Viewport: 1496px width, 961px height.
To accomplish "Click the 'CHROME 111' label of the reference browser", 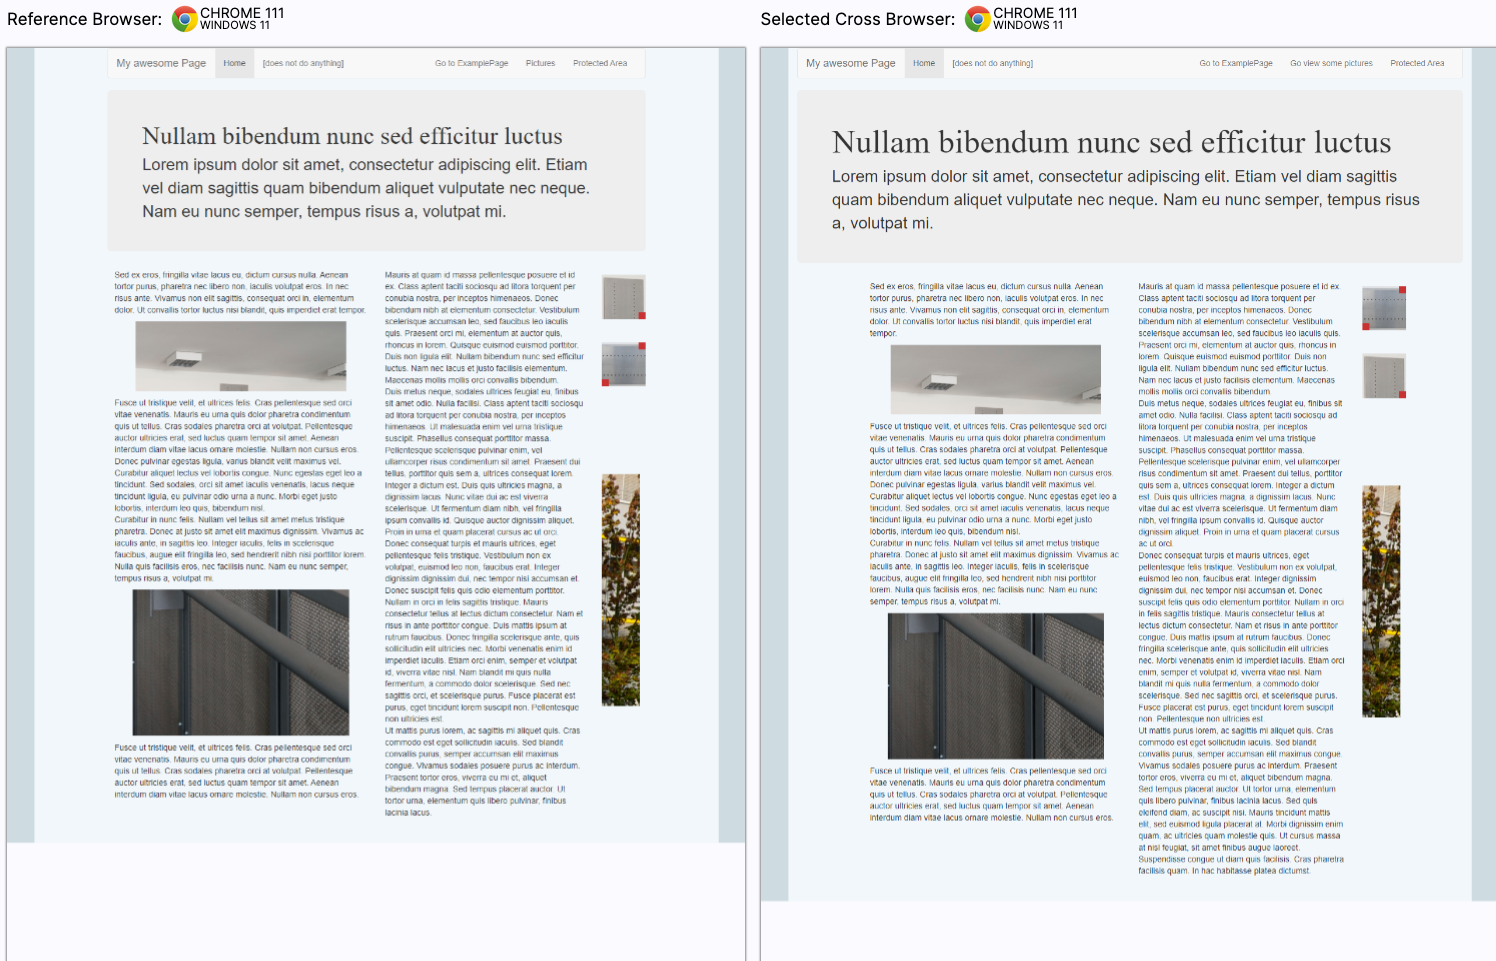I will tap(242, 13).
